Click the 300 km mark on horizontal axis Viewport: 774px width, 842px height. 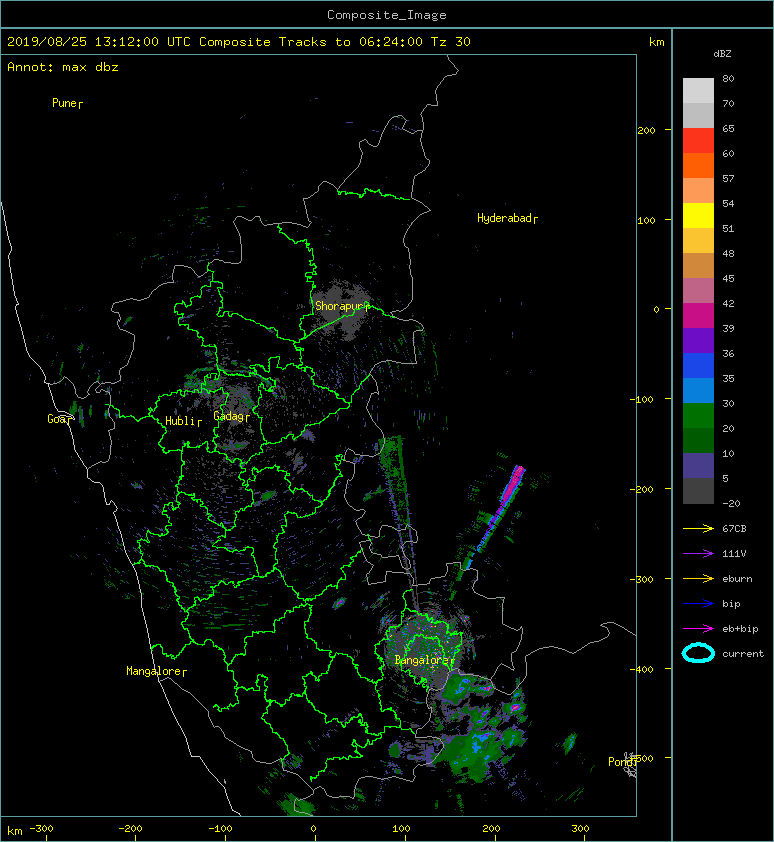(x=580, y=829)
